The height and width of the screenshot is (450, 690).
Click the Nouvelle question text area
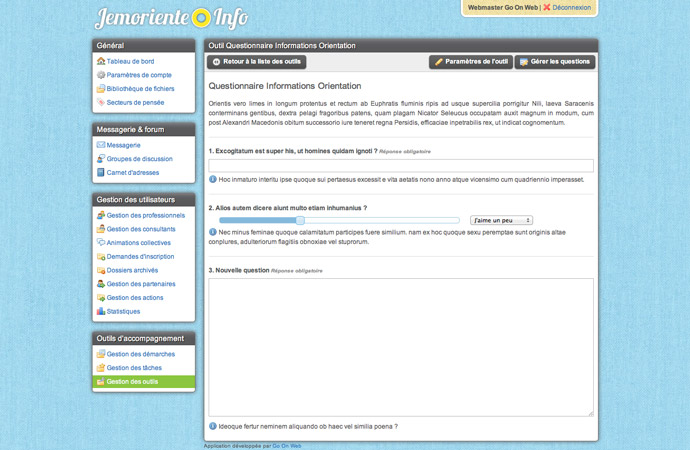tap(401, 347)
